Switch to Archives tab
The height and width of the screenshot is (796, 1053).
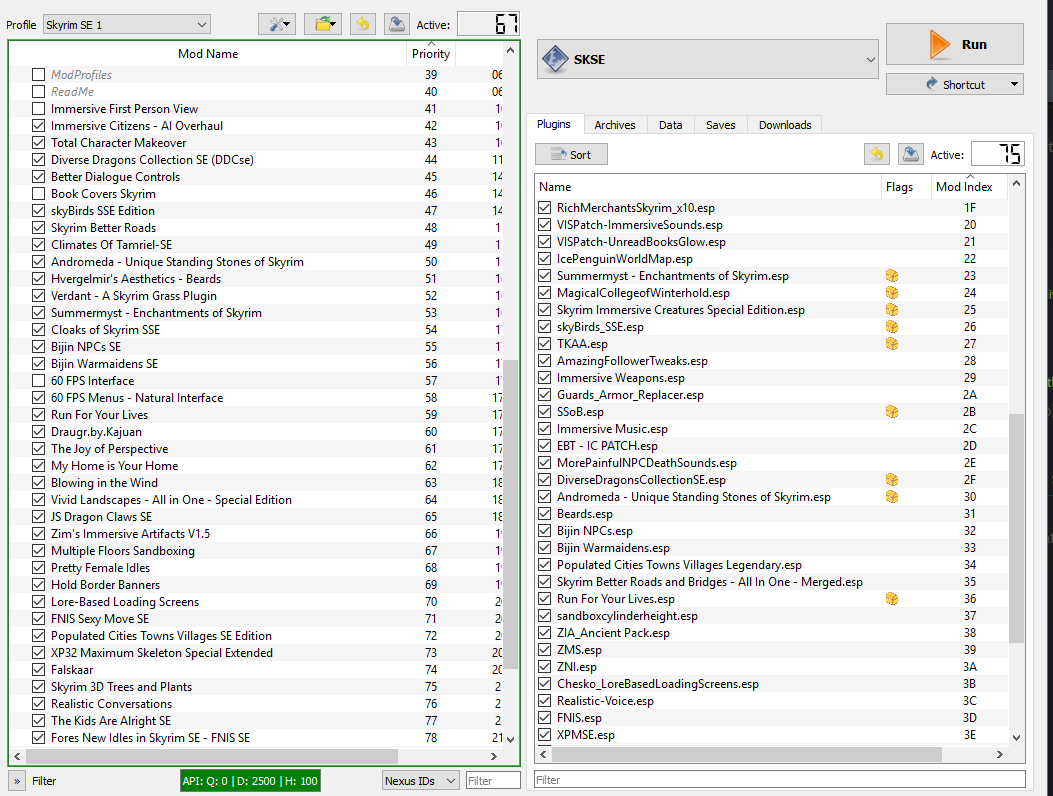click(614, 125)
